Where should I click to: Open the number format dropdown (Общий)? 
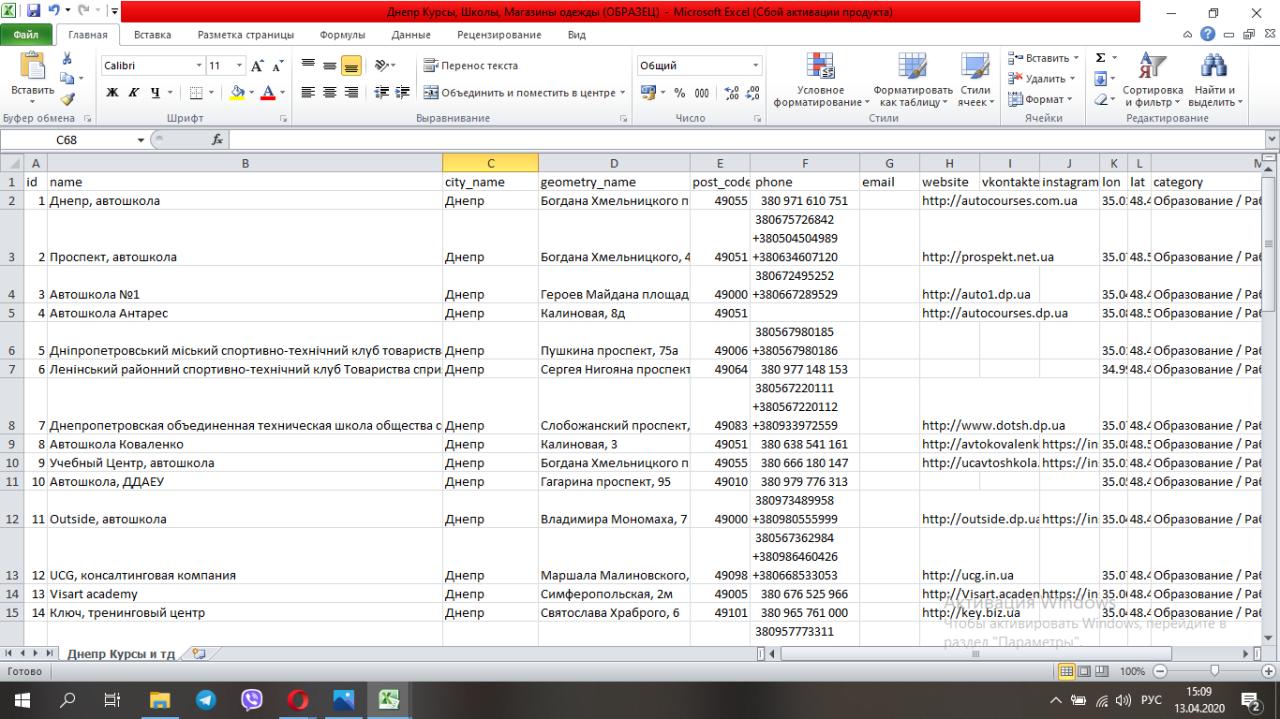coord(755,66)
